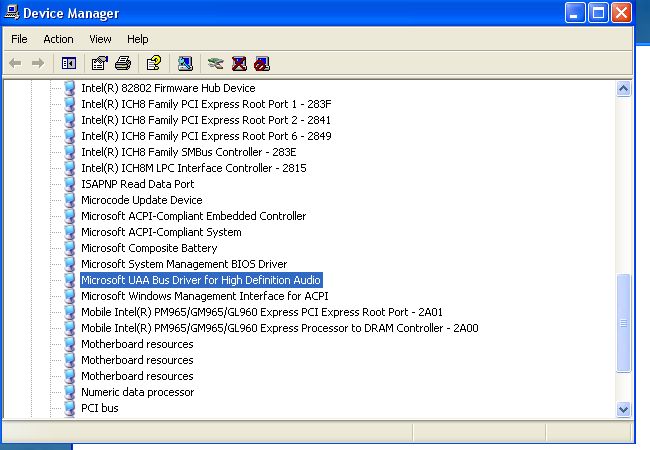Select Microcode Update Device entry
650x450 pixels.
[141, 200]
